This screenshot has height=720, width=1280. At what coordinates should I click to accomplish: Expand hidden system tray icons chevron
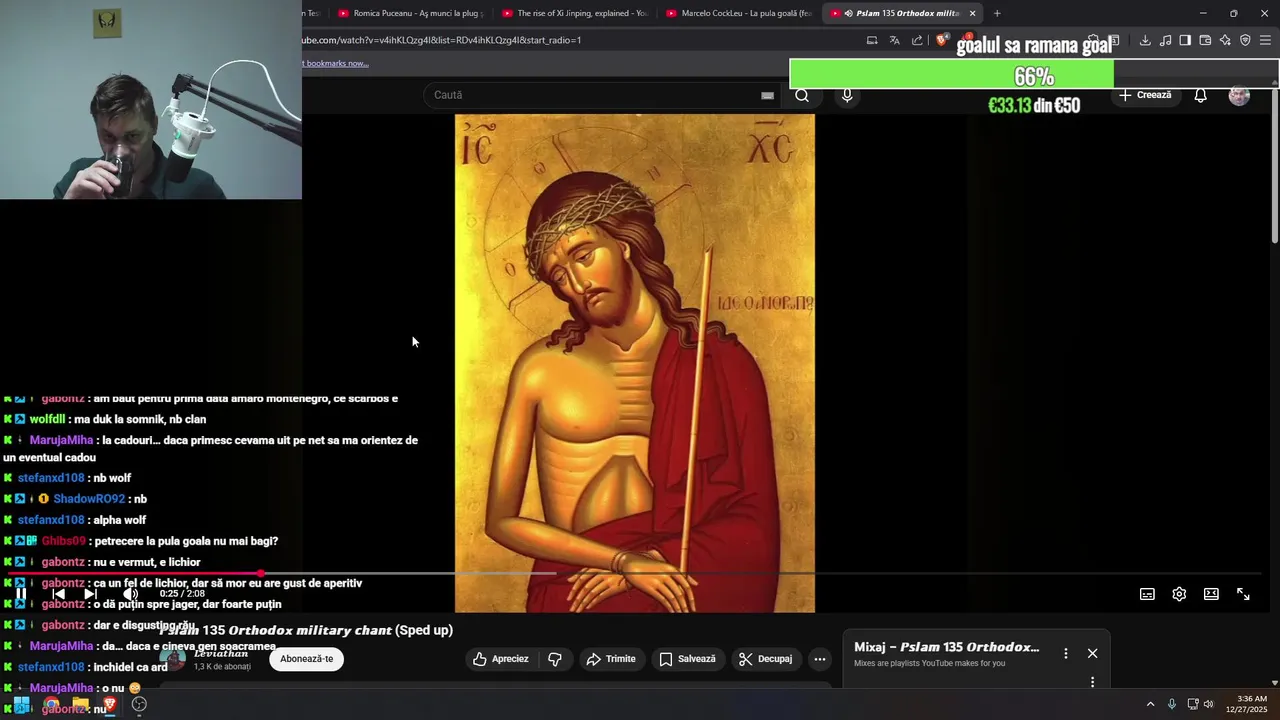(x=1150, y=704)
